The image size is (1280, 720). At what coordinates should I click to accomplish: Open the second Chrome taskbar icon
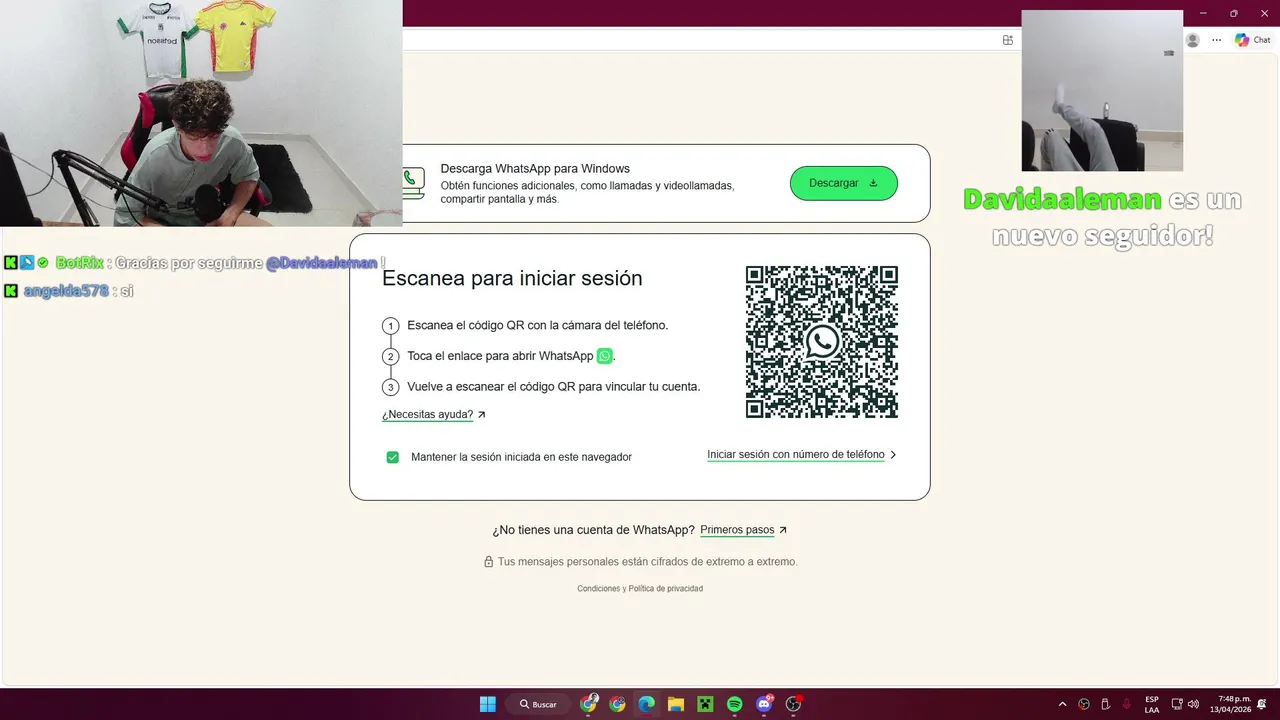click(x=618, y=704)
